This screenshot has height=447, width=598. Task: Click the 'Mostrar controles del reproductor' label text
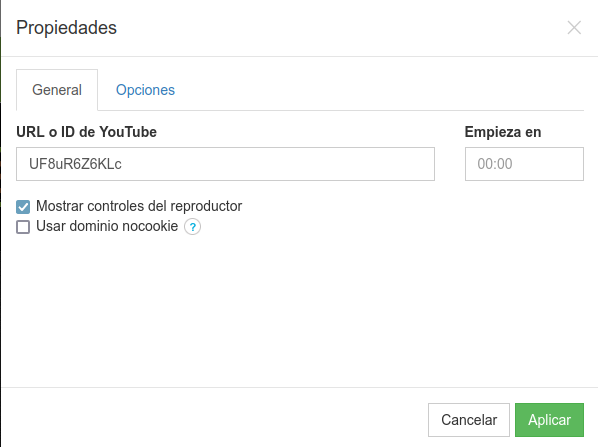pyautogui.click(x=139, y=206)
